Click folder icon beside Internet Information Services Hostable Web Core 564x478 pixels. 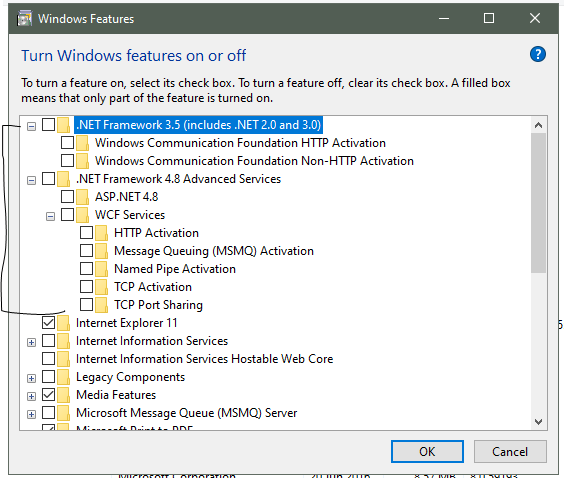point(64,359)
